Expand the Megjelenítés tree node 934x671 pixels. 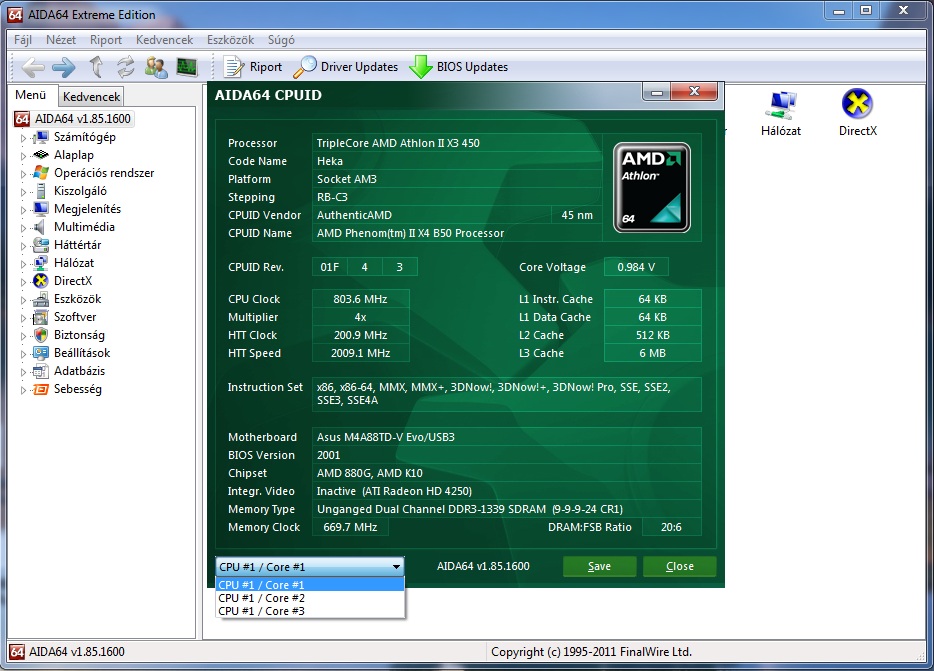click(23, 210)
